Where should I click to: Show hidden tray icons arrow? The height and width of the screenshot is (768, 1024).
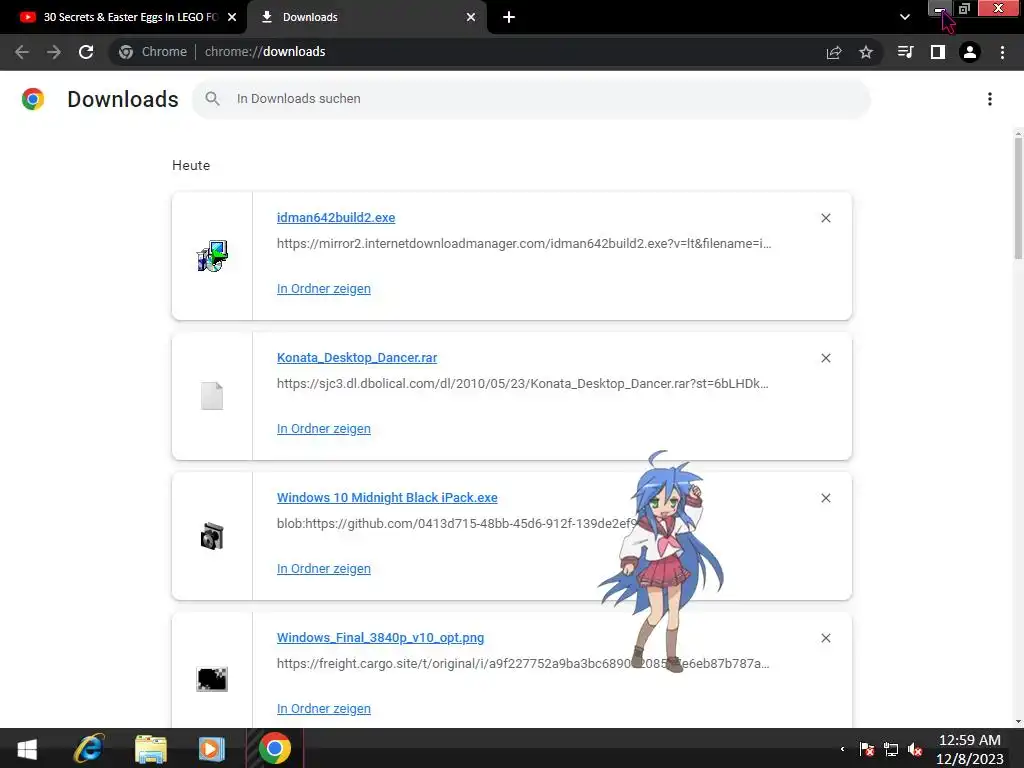point(842,749)
